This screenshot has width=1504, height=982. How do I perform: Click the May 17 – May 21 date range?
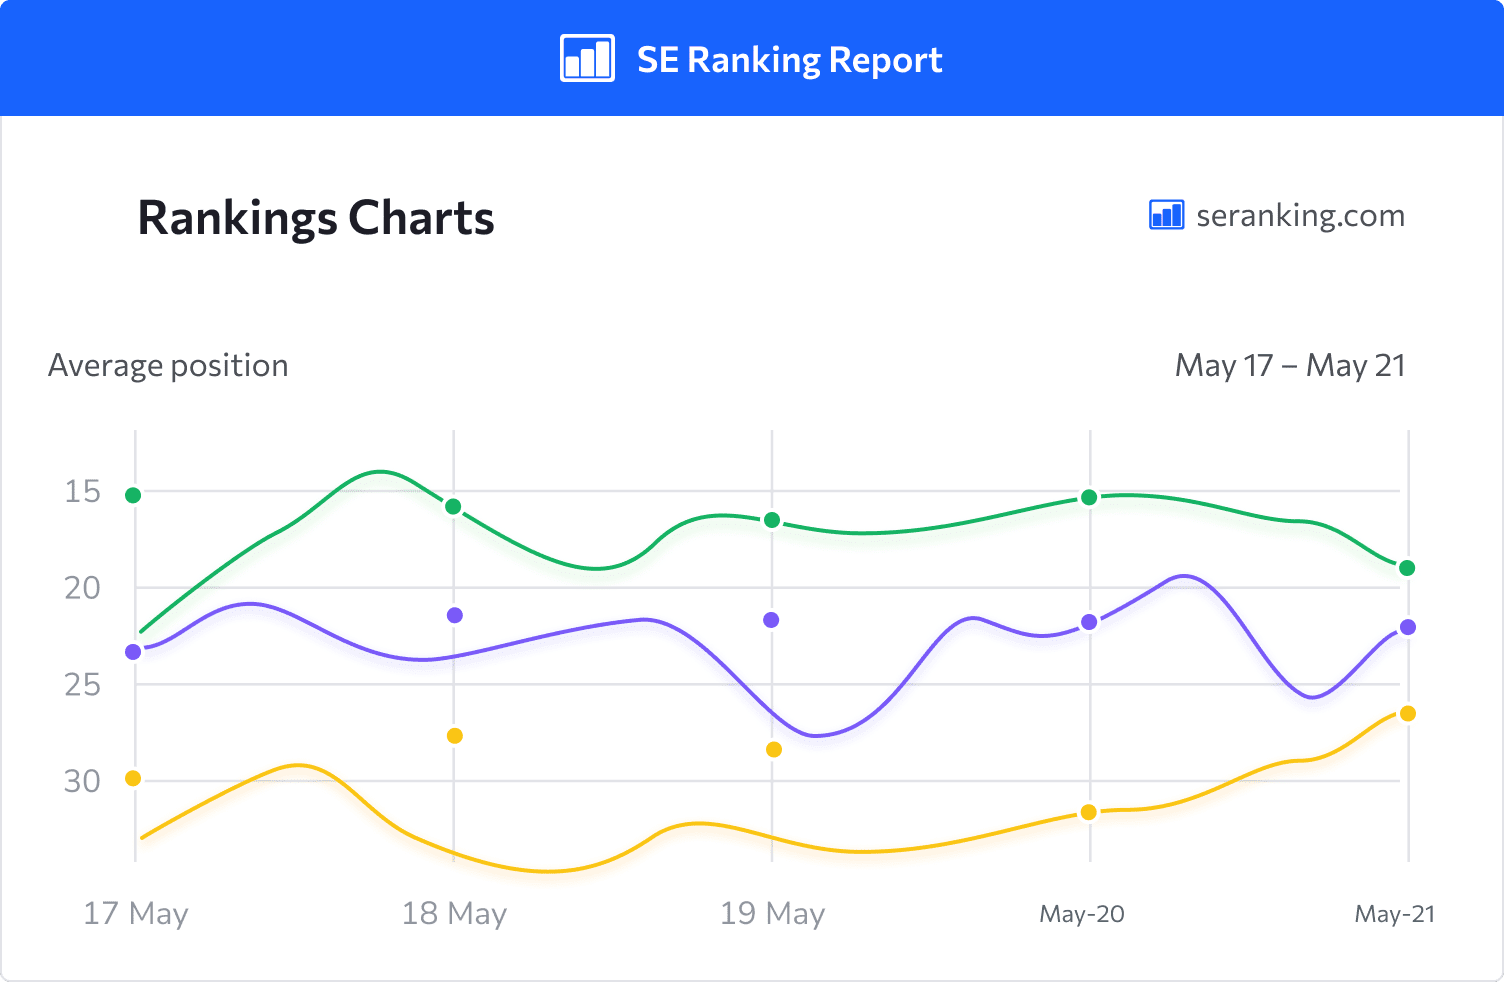1290,365
